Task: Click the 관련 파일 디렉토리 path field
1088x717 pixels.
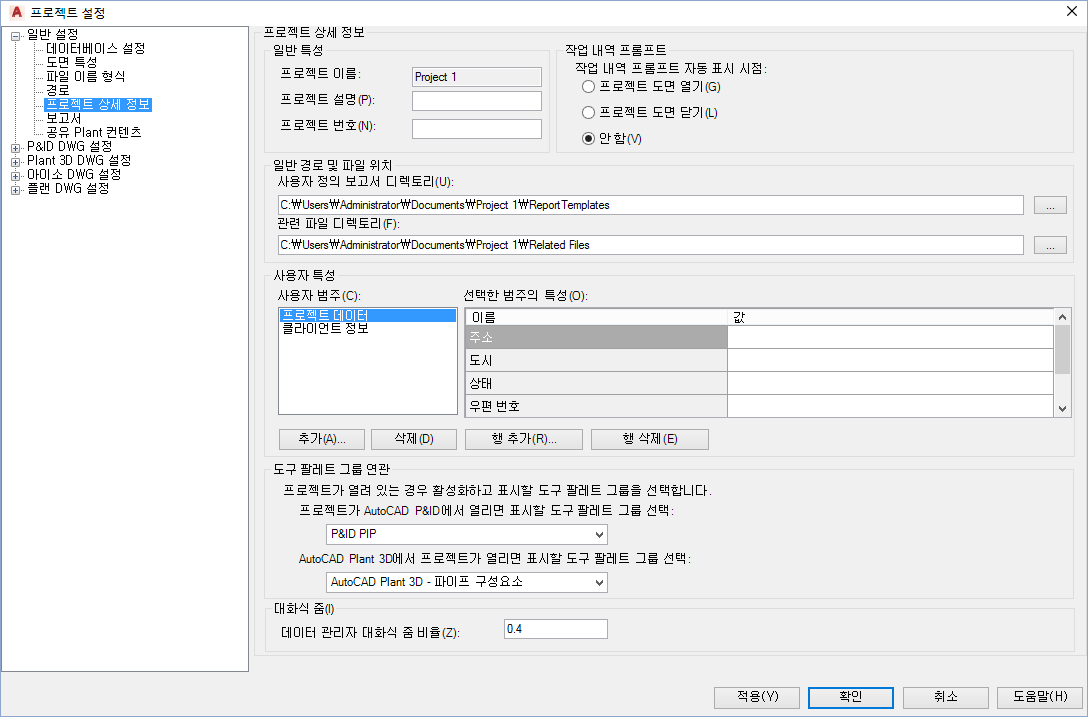Action: [x=650, y=245]
